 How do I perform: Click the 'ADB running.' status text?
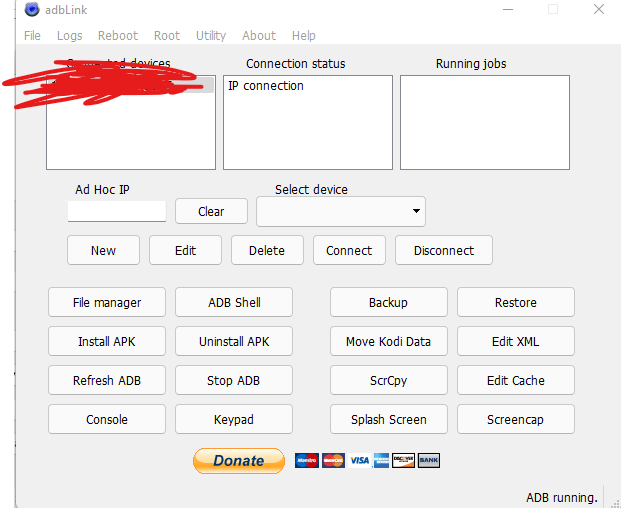tap(562, 498)
